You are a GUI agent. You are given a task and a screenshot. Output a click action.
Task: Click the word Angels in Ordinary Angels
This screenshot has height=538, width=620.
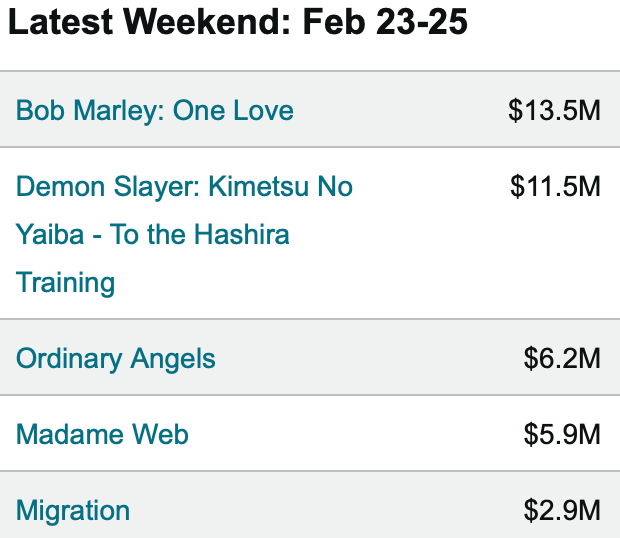tap(173, 359)
